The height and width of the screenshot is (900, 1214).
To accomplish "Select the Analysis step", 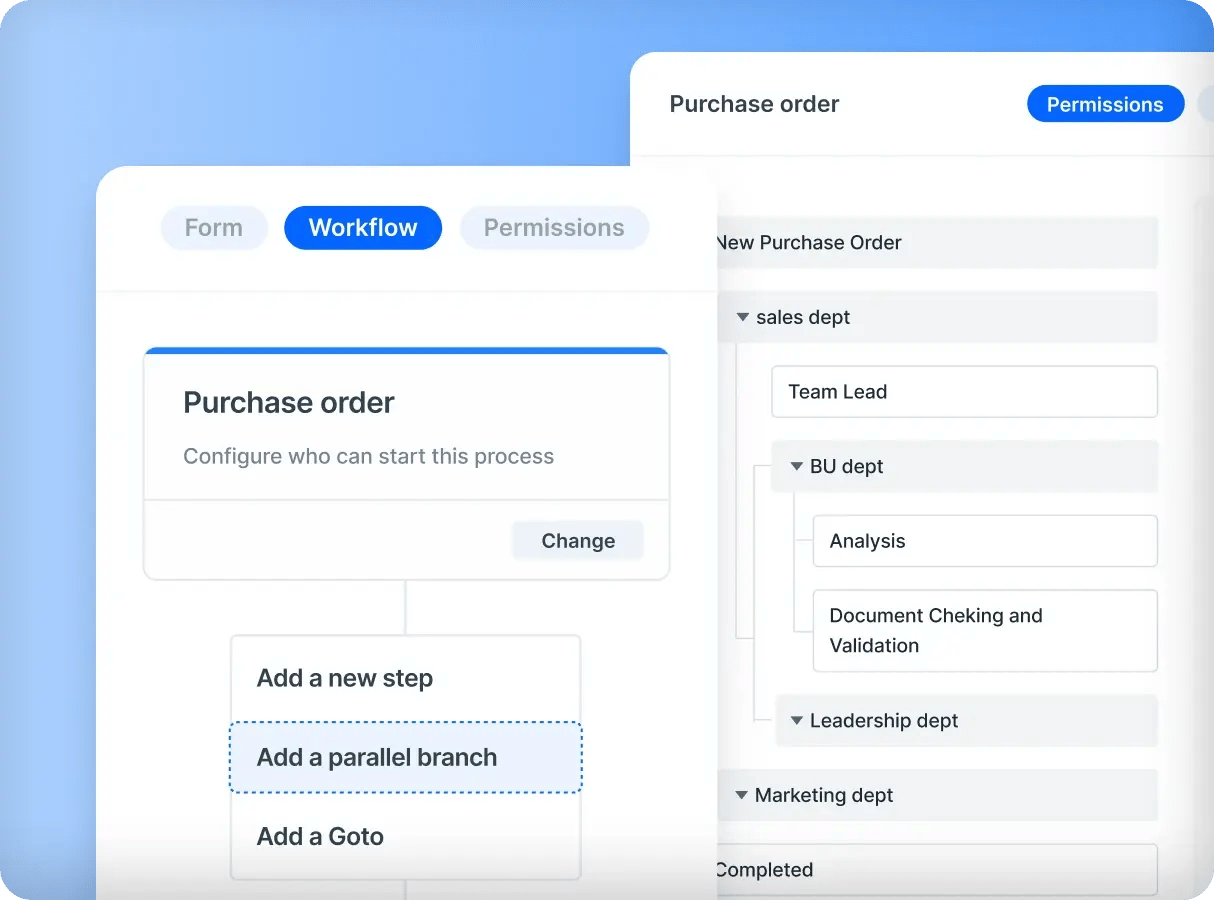I will 985,541.
